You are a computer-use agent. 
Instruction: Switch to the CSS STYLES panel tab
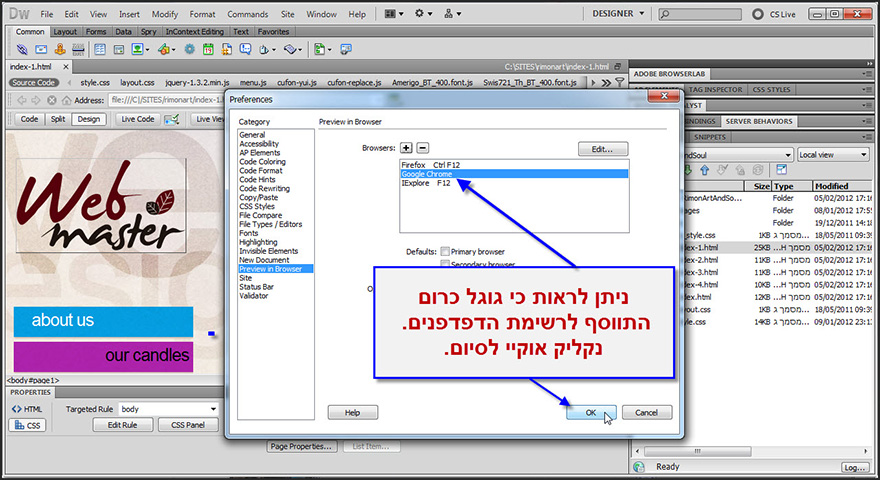(x=771, y=90)
